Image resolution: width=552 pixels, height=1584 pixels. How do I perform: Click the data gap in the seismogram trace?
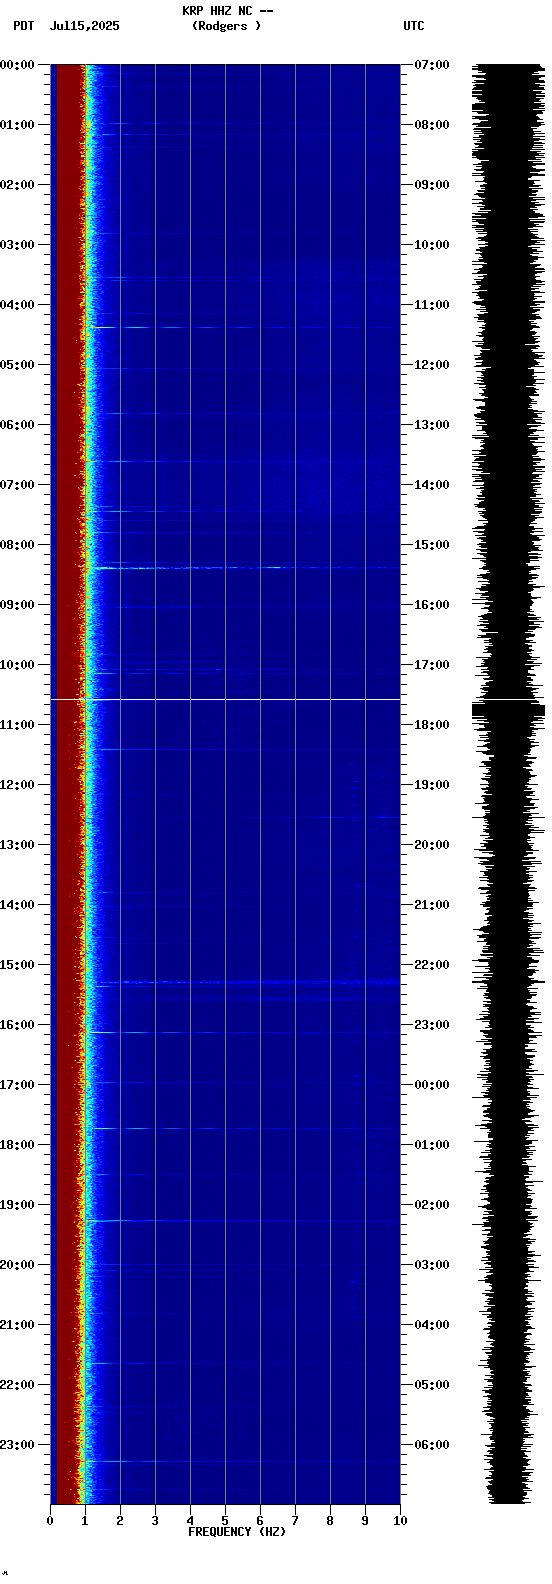pos(508,701)
